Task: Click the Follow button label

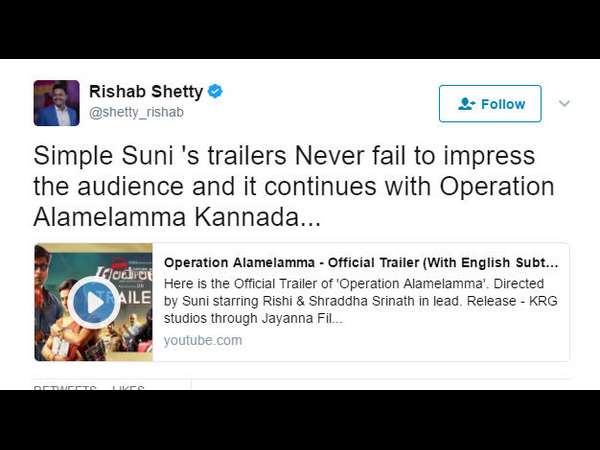Action: tap(503, 104)
